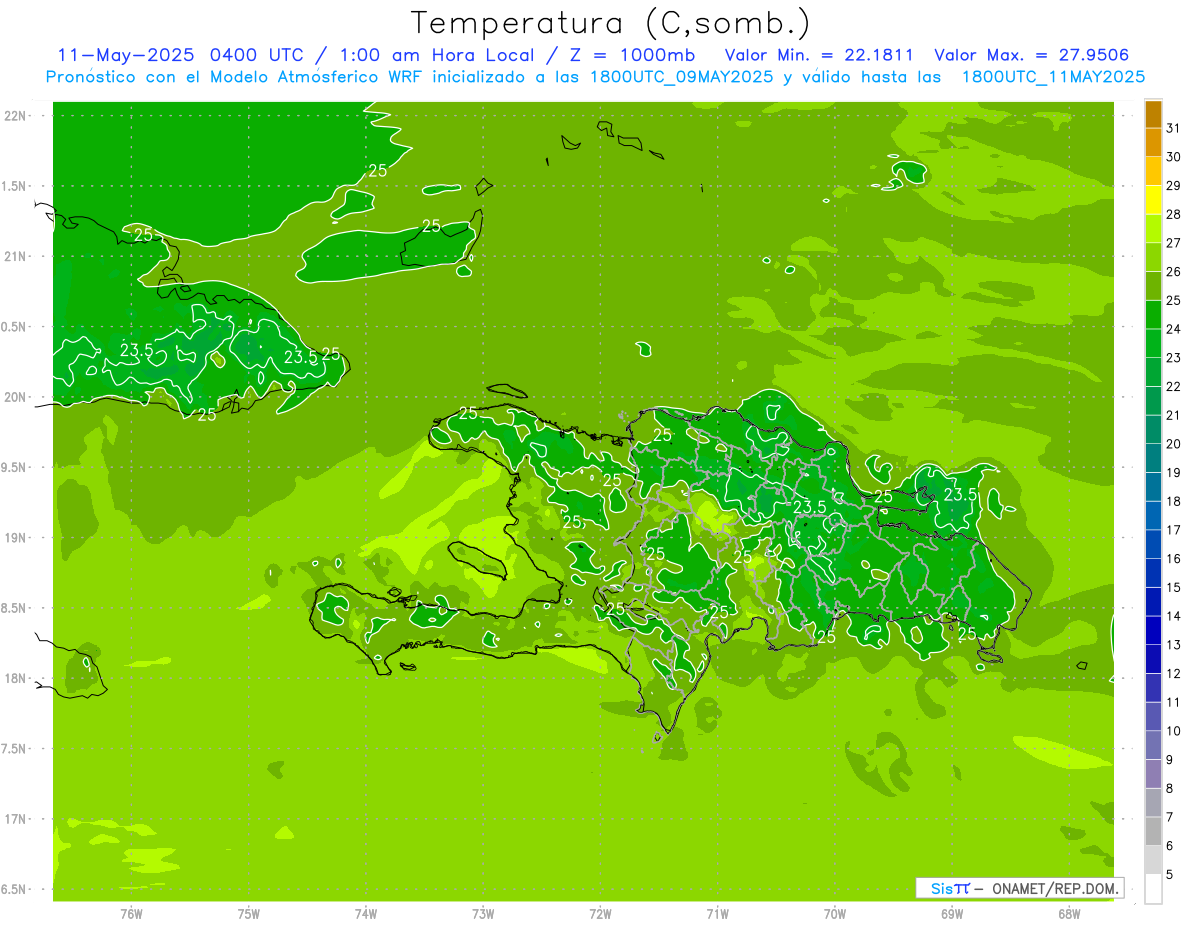The image size is (1200, 927).
Task: Click purple colorbar swatch between 9 and 10
Action: pyautogui.click(x=1153, y=745)
